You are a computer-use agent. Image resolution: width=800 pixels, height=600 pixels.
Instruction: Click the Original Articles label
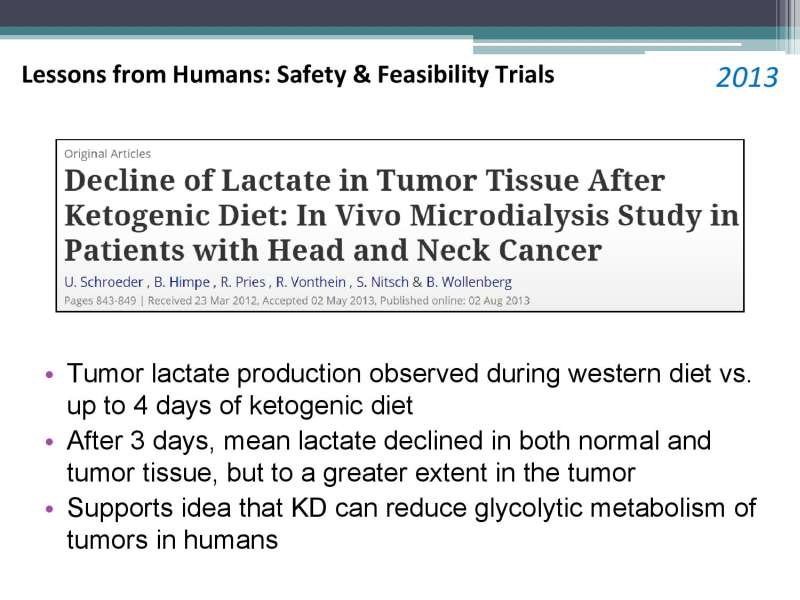108,154
